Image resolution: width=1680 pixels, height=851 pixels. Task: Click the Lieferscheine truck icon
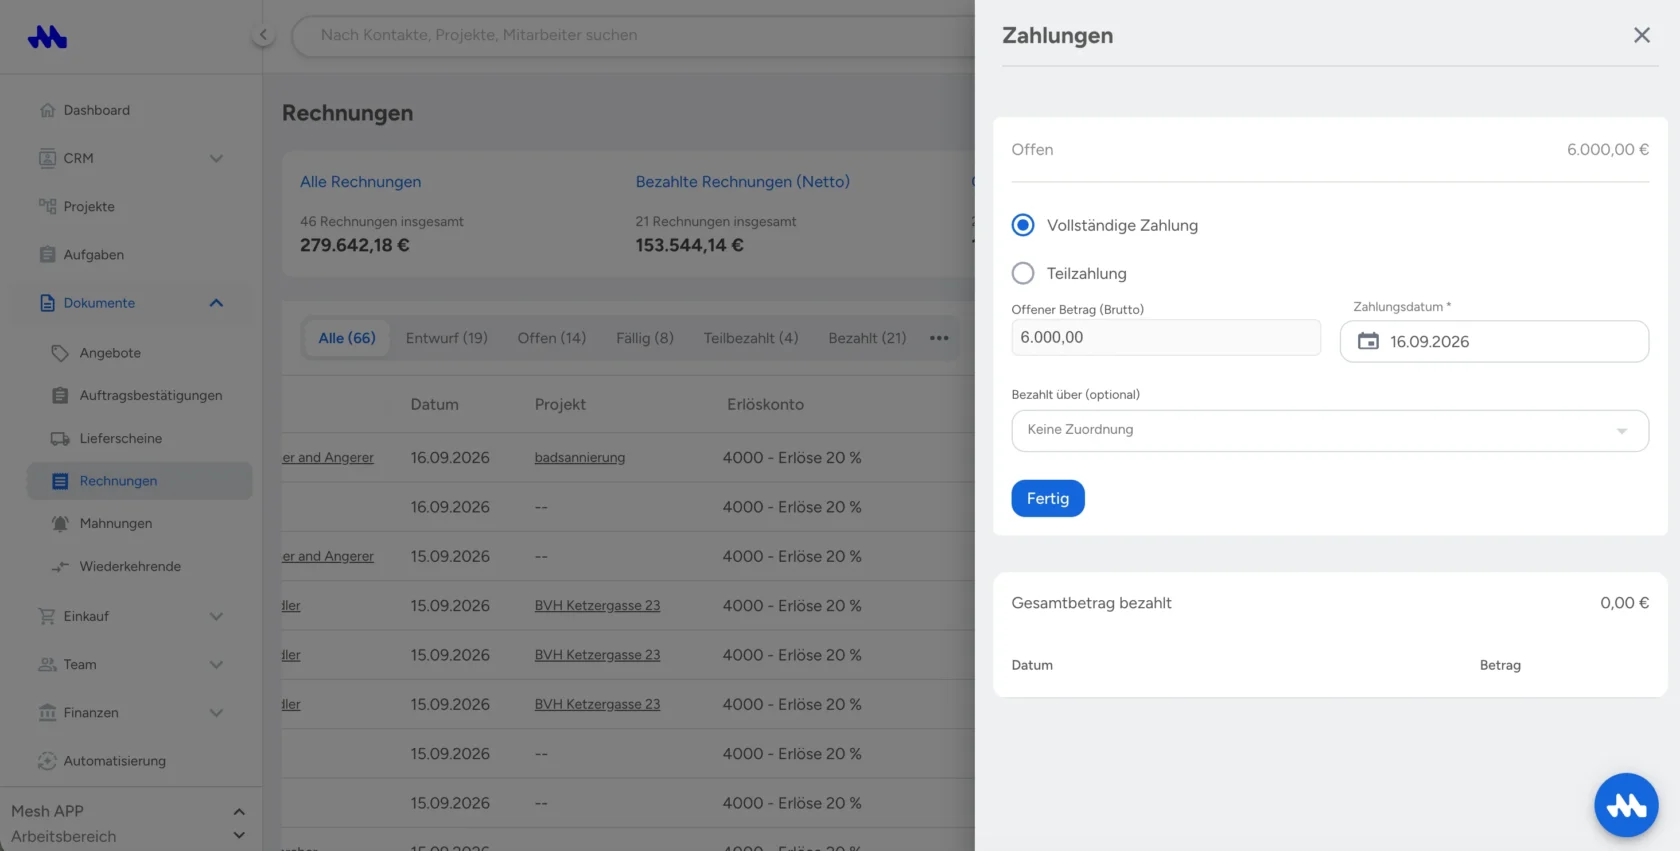pos(60,438)
